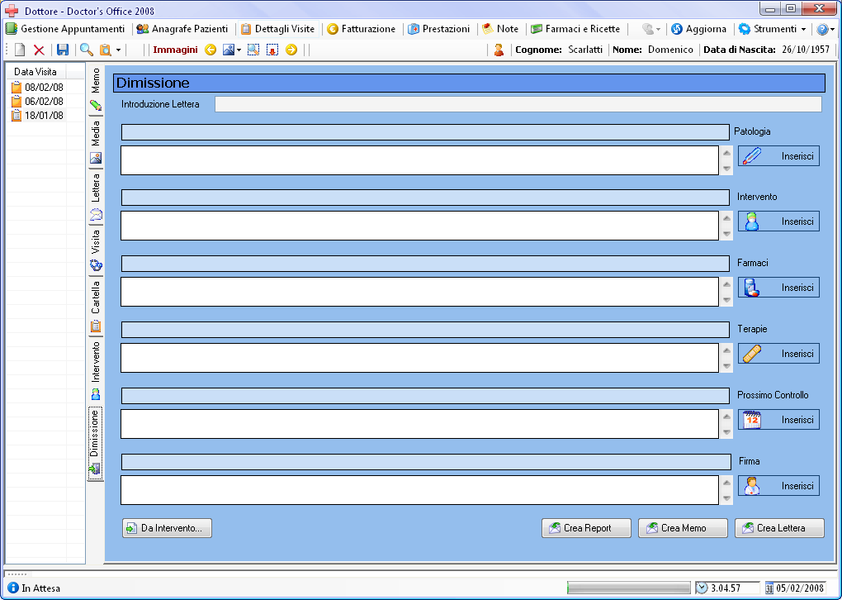Save with the blue floppy disk icon

pyautogui.click(x=63, y=50)
